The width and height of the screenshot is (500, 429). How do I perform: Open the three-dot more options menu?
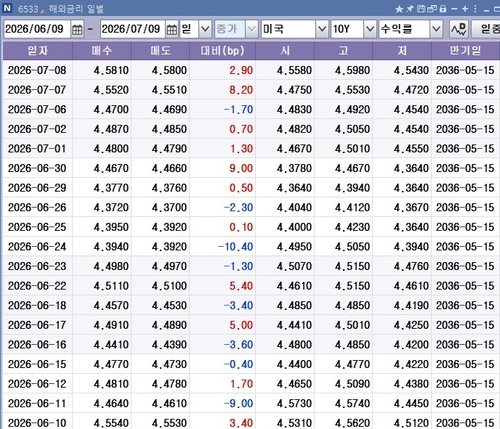[475, 9]
